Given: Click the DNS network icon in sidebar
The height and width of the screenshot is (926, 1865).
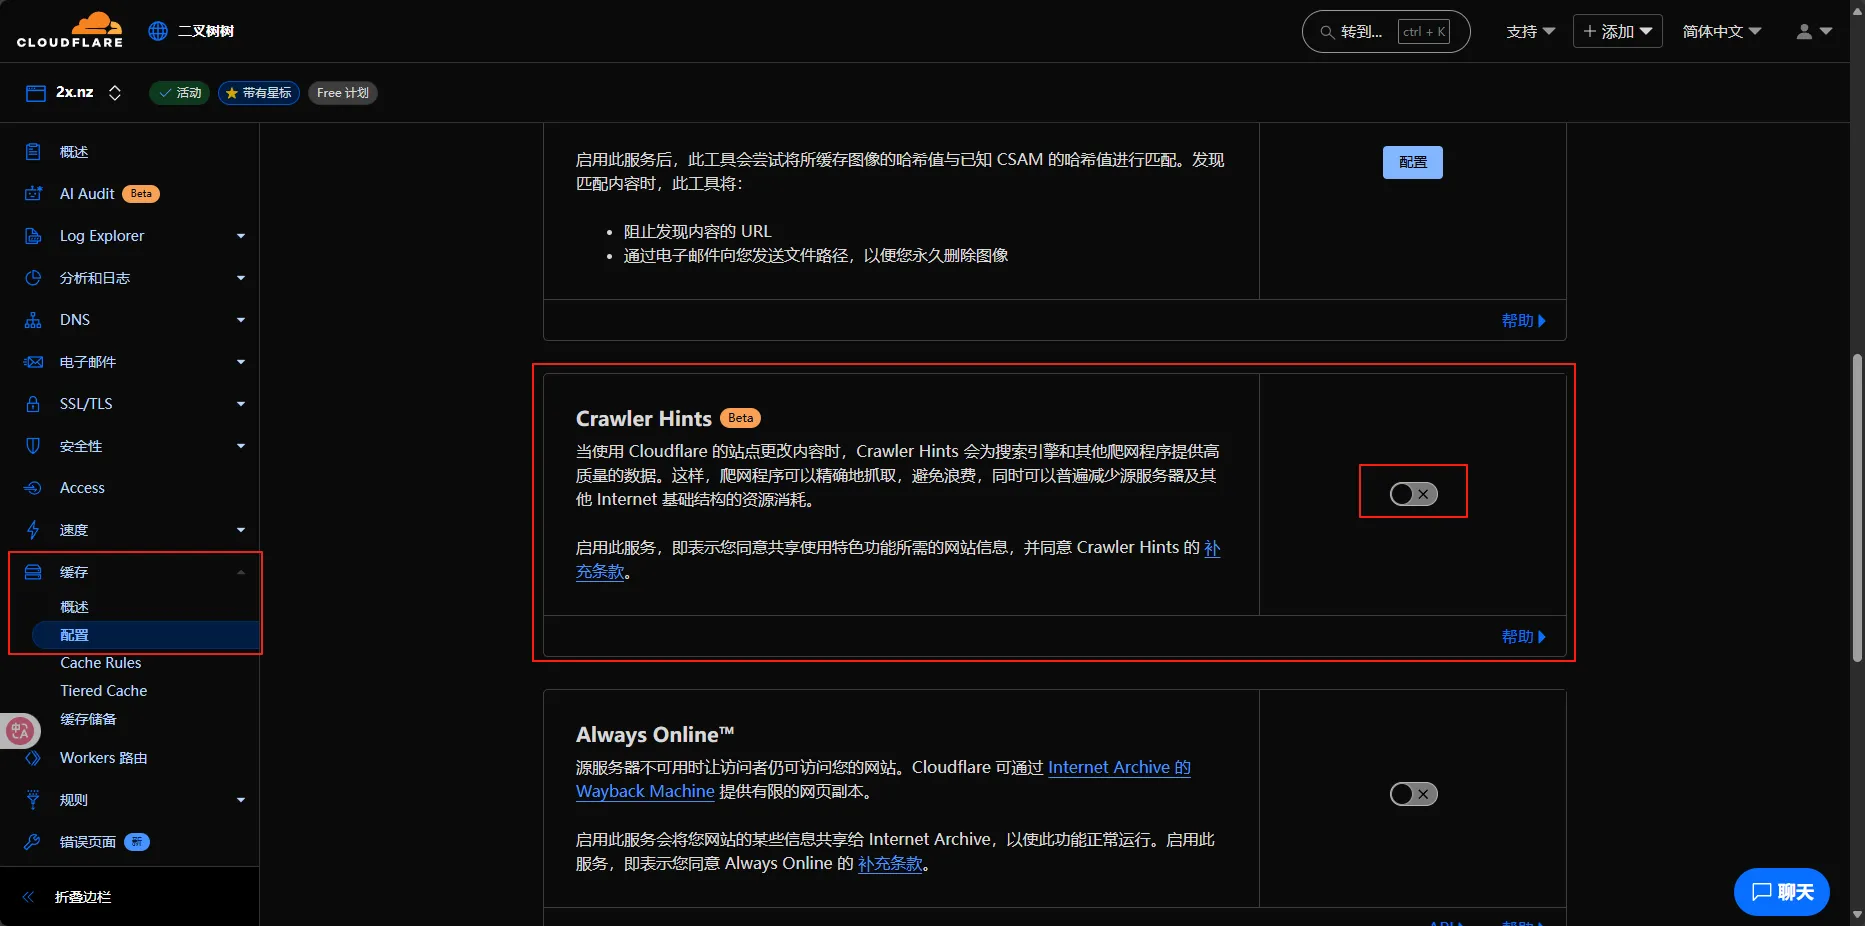Looking at the screenshot, I should (33, 320).
